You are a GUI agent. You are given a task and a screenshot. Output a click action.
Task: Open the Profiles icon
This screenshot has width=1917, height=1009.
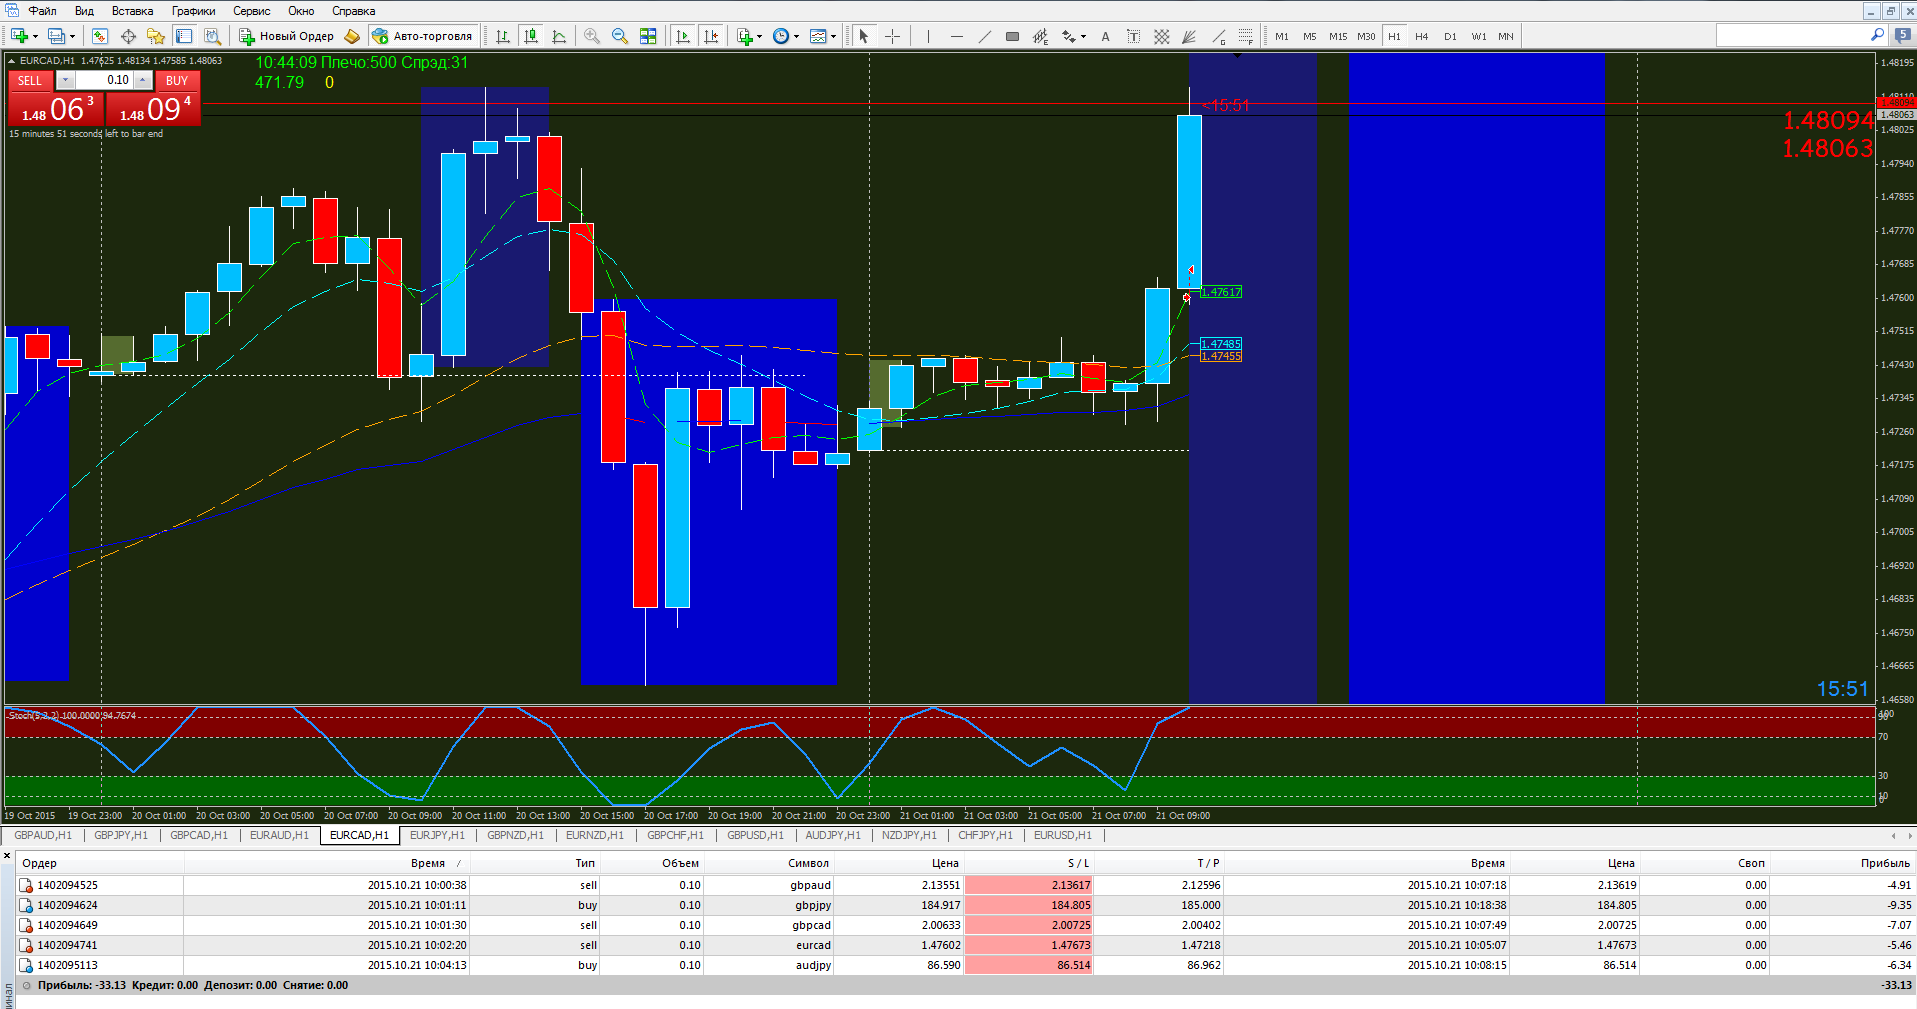[x=56, y=36]
